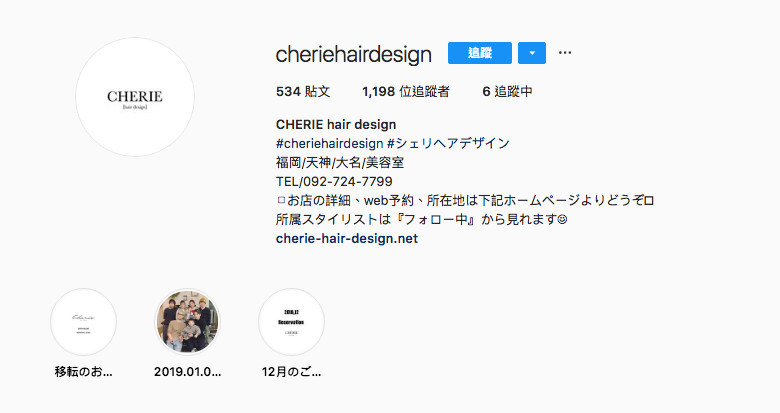The height and width of the screenshot is (413, 780).
Task: Select the 2019.01.0... highlight label
Action: click(188, 372)
